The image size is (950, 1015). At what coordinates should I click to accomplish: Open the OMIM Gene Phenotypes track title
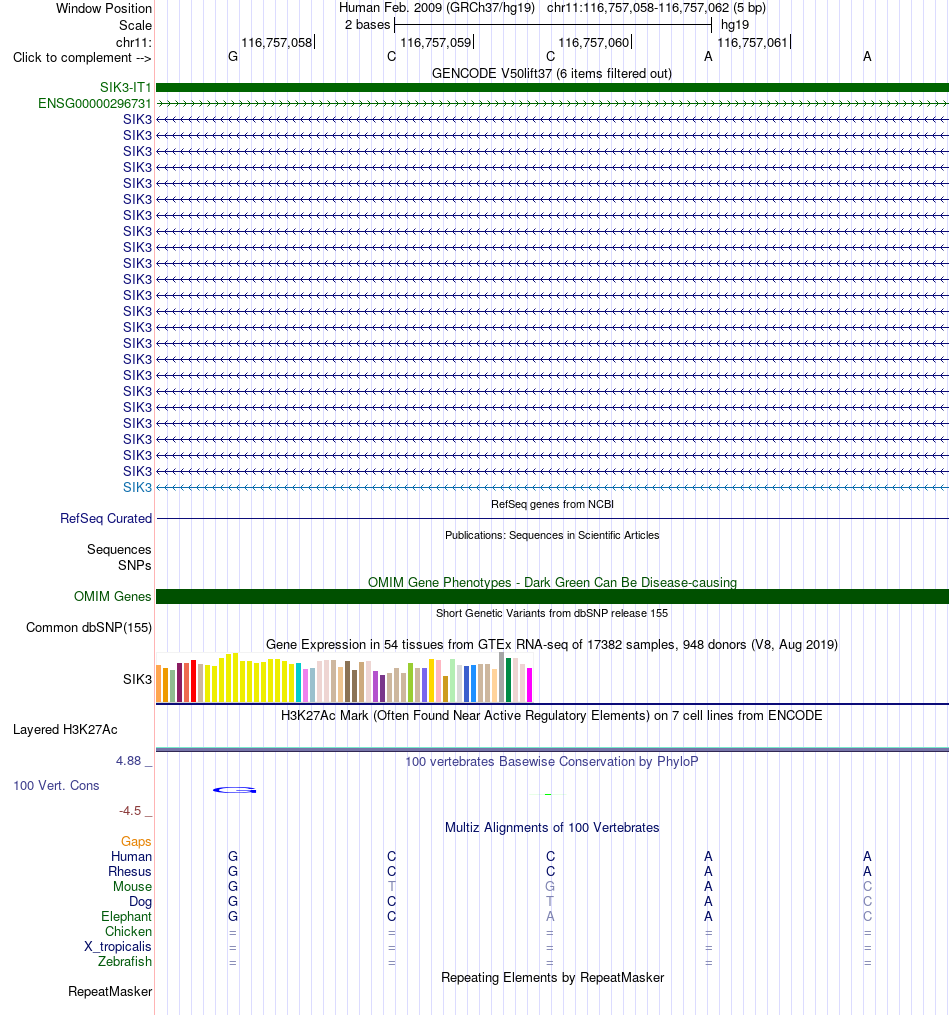click(x=552, y=582)
